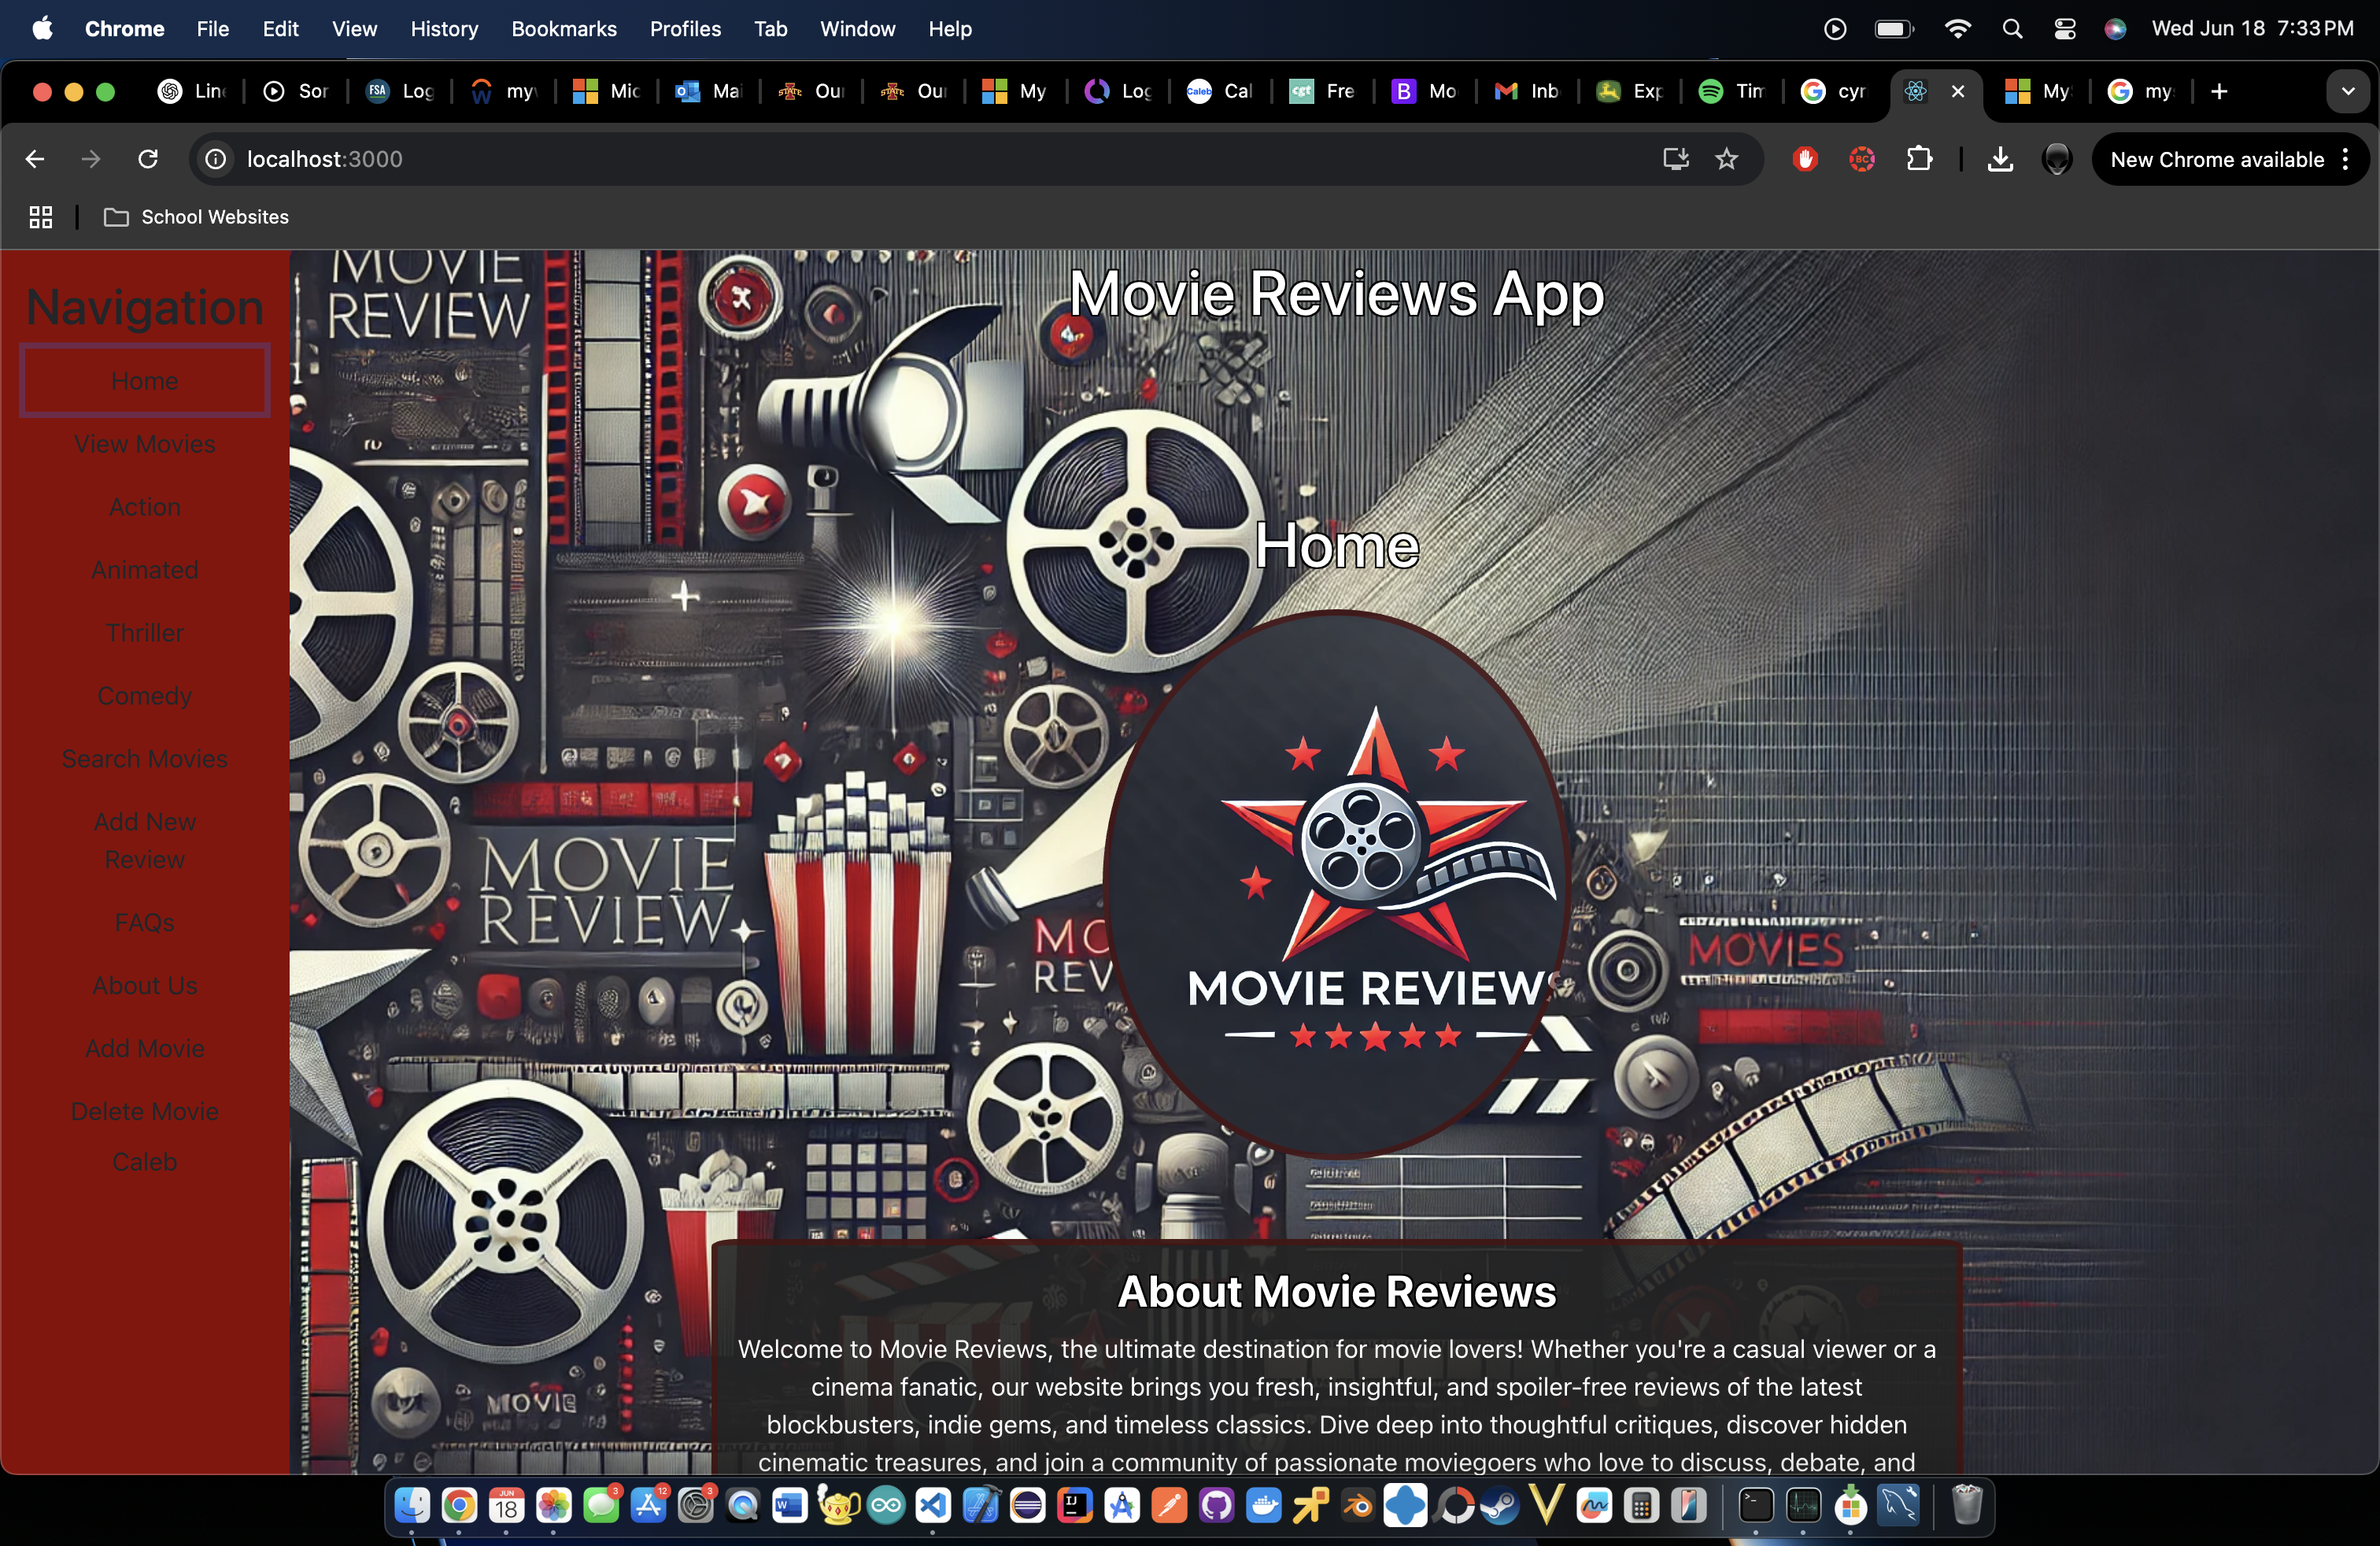Image resolution: width=2380 pixels, height=1546 pixels.
Task: Go to Home in navigation
Action: click(x=145, y=381)
